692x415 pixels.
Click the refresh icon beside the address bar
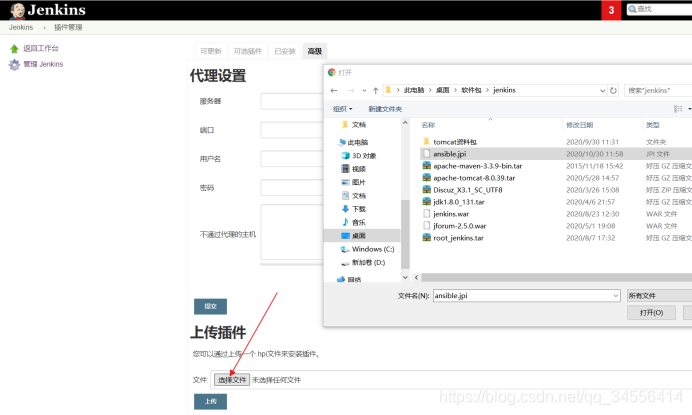click(613, 91)
